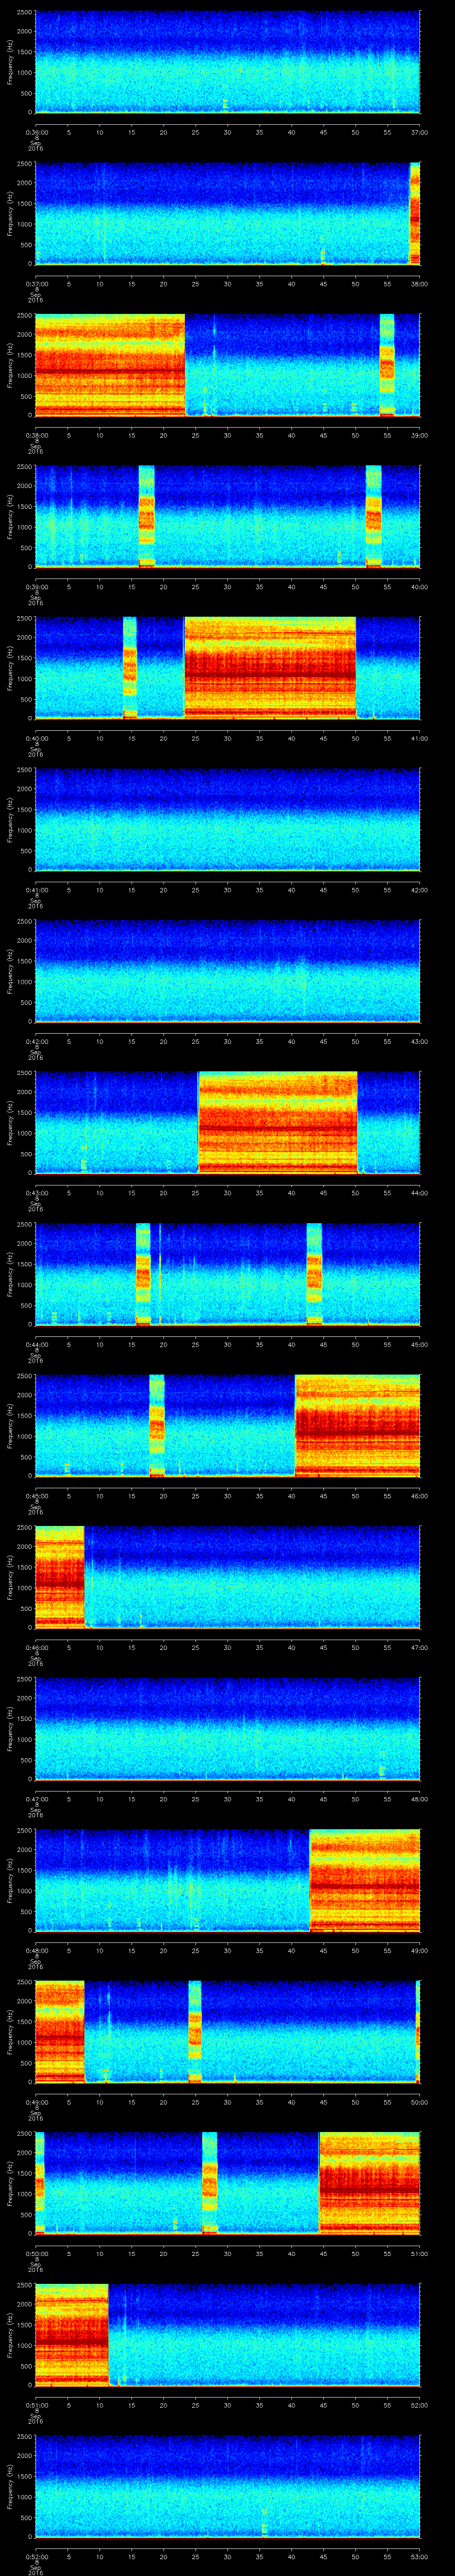This screenshot has width=455, height=2576.
Task: Click the loud band starting the 0:46:00 spectrogram
Action: [59, 1576]
